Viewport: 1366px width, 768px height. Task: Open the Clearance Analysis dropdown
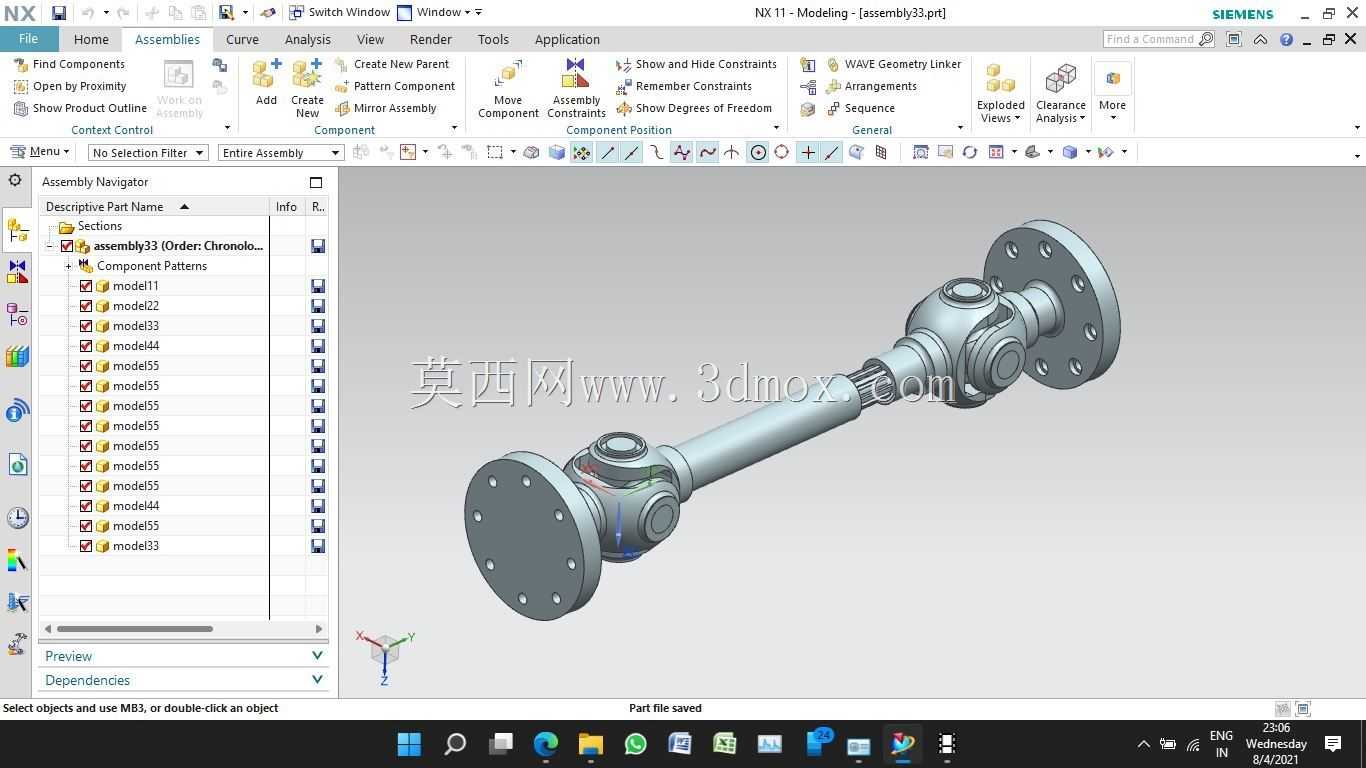[1061, 94]
